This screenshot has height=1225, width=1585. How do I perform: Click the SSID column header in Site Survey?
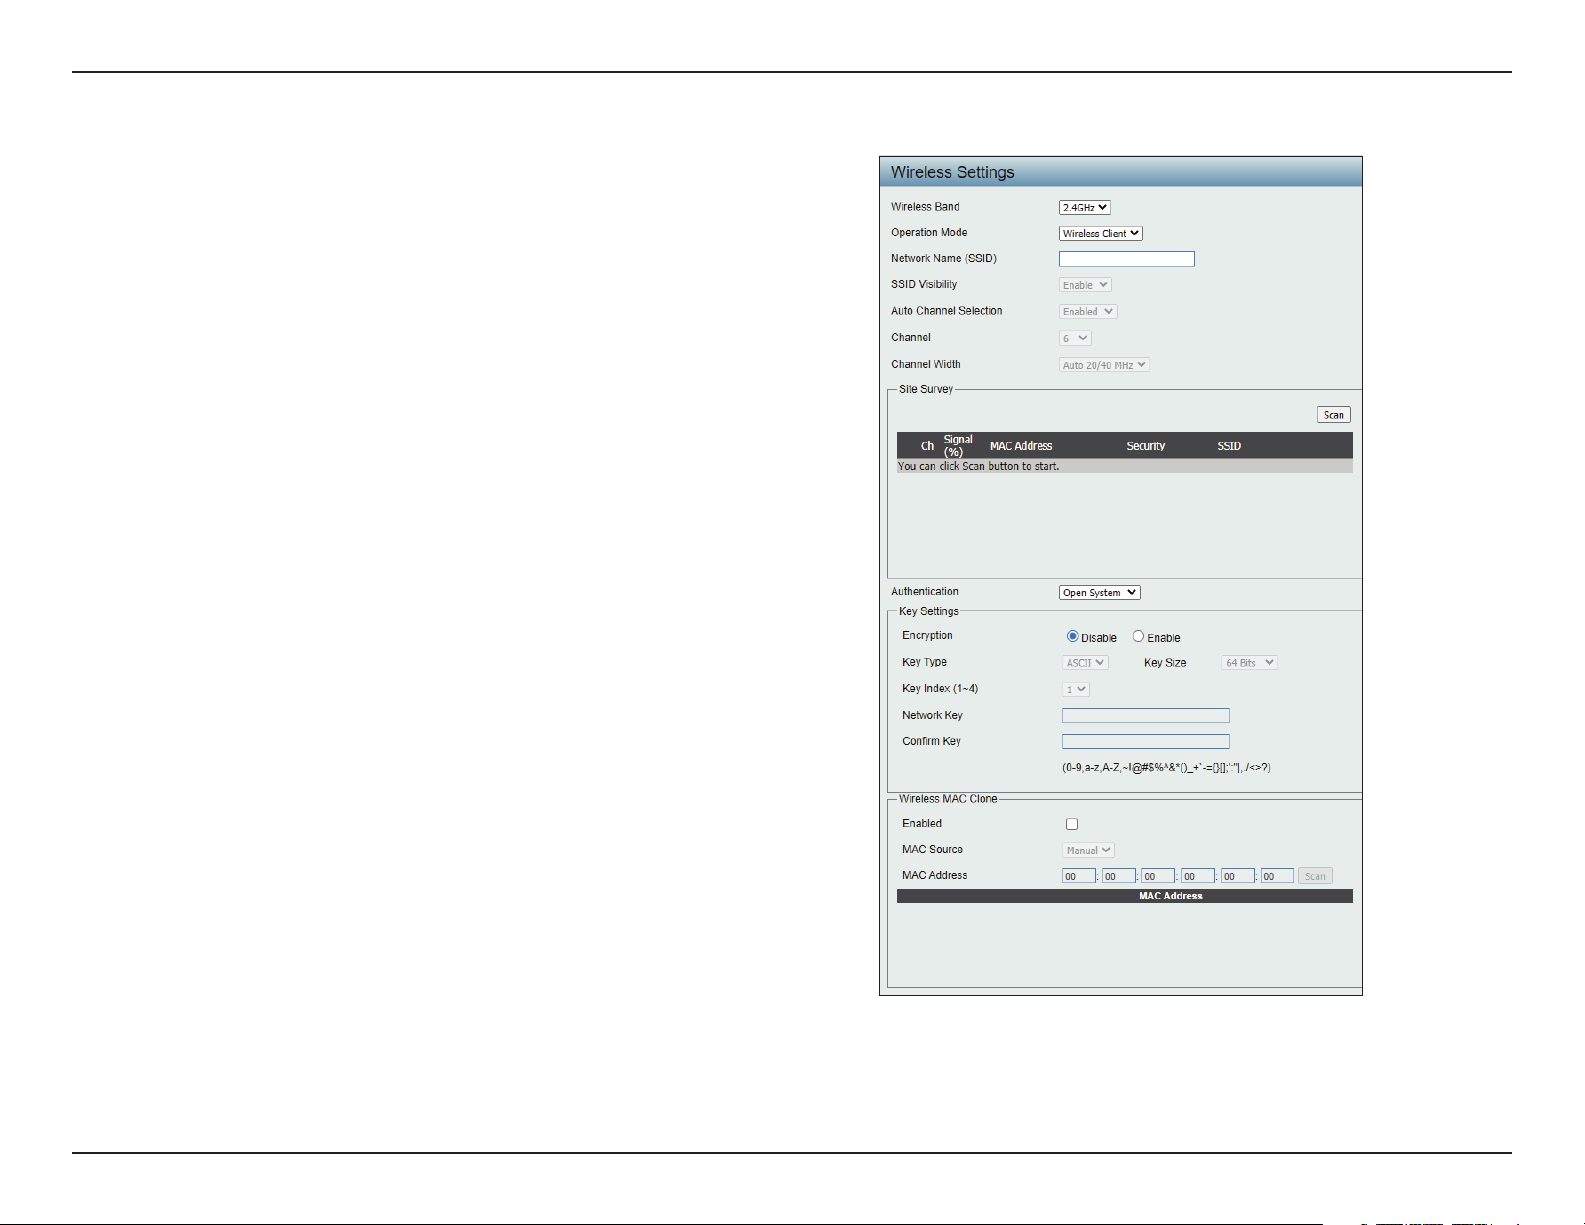[x=1229, y=446]
